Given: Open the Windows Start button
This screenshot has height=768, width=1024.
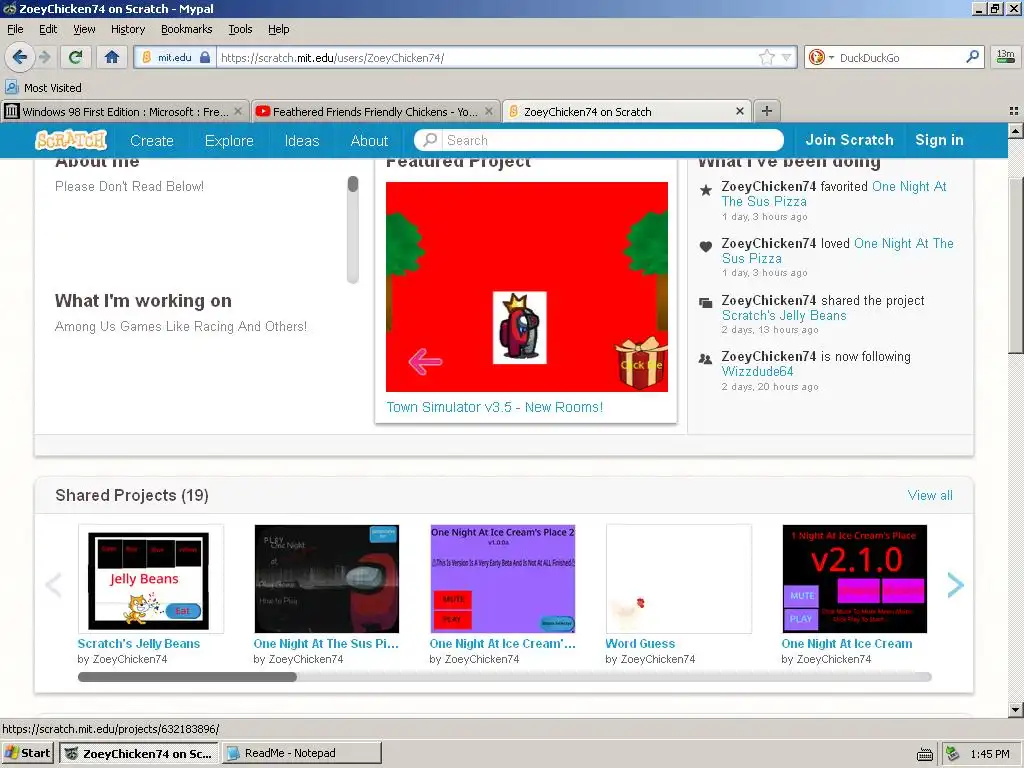Looking at the screenshot, I should (x=27, y=753).
